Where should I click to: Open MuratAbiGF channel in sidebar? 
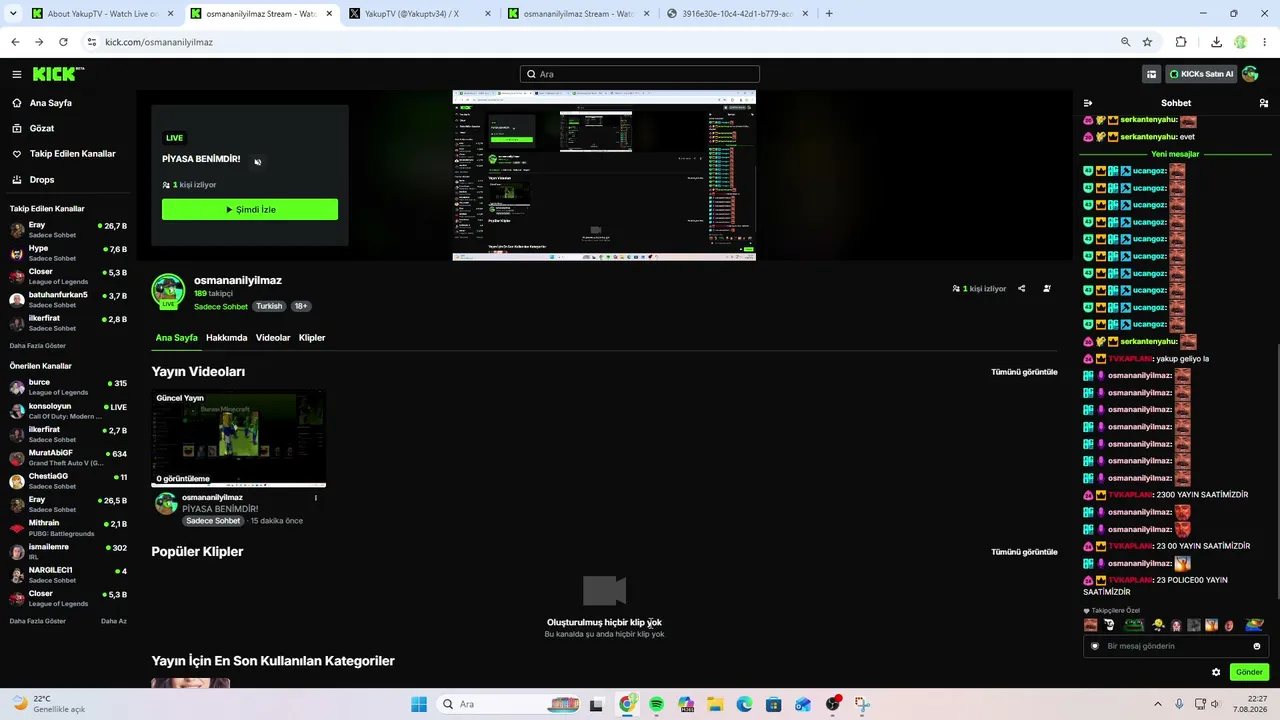(68, 457)
